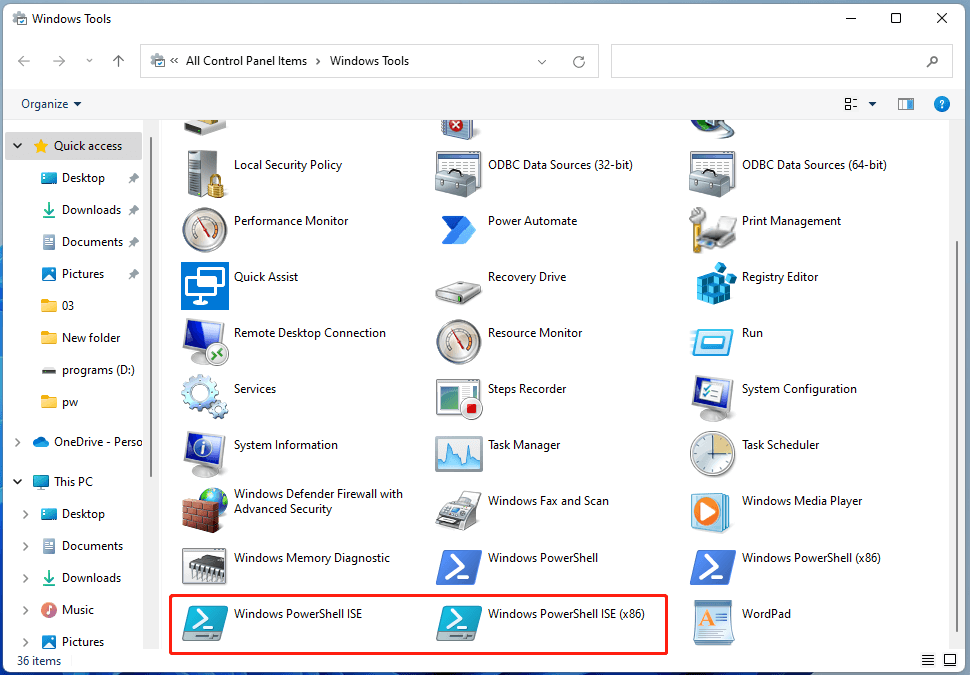Select the Power Automate icon

459,229
